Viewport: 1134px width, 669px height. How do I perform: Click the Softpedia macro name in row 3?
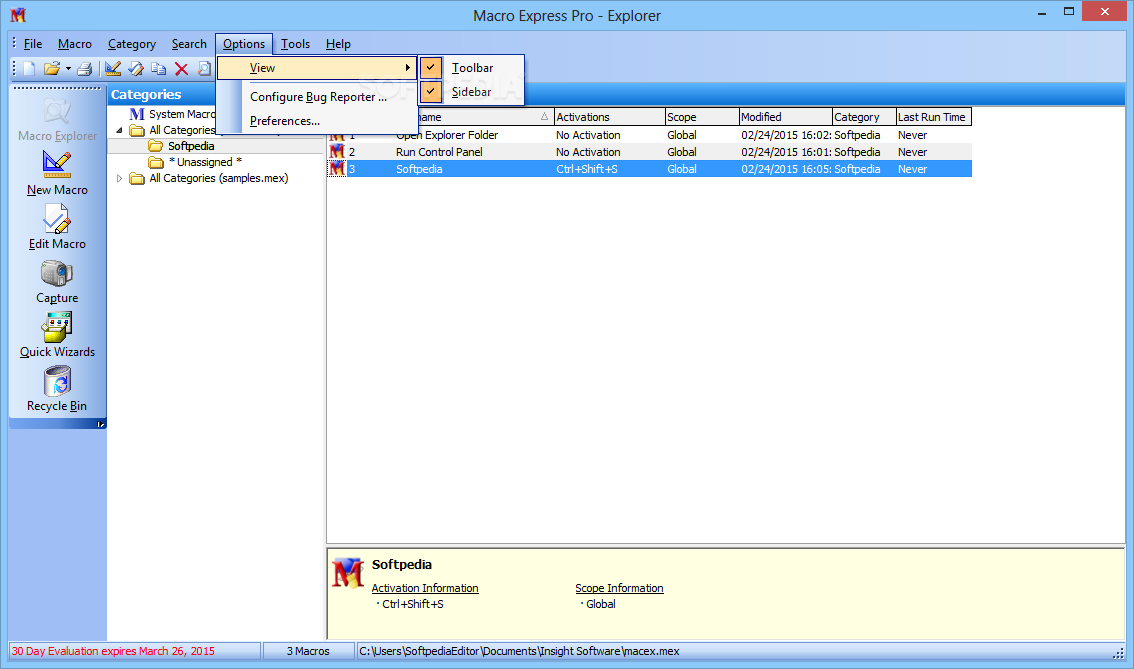click(x=419, y=169)
